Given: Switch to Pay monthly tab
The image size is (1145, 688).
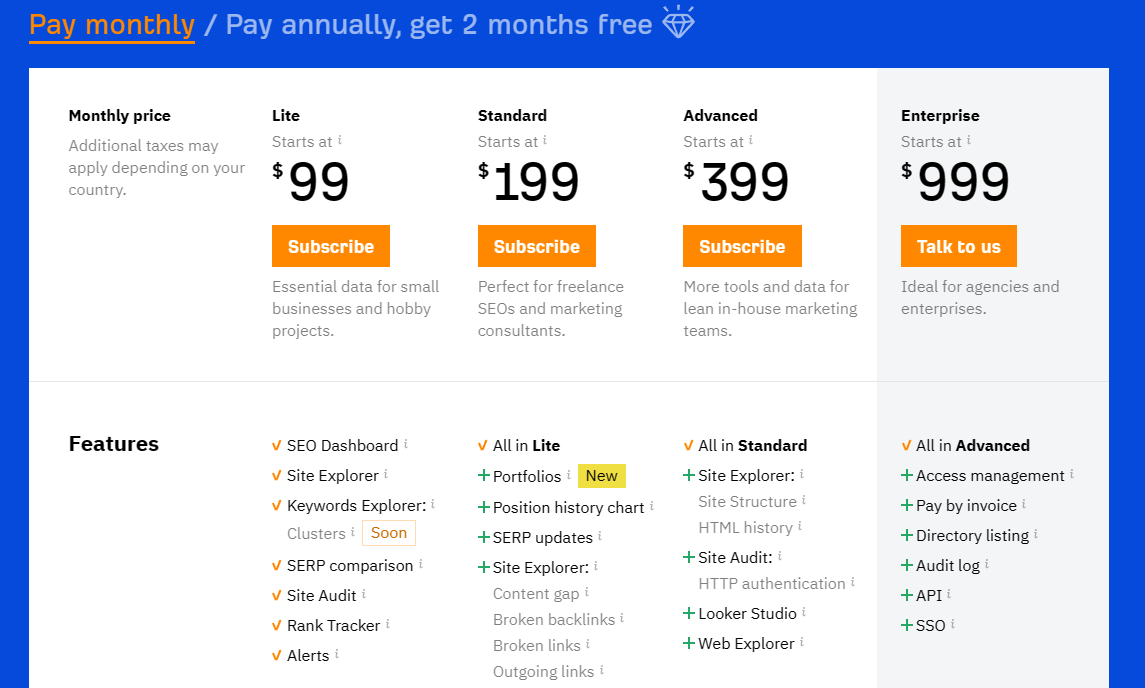Looking at the screenshot, I should click(112, 25).
